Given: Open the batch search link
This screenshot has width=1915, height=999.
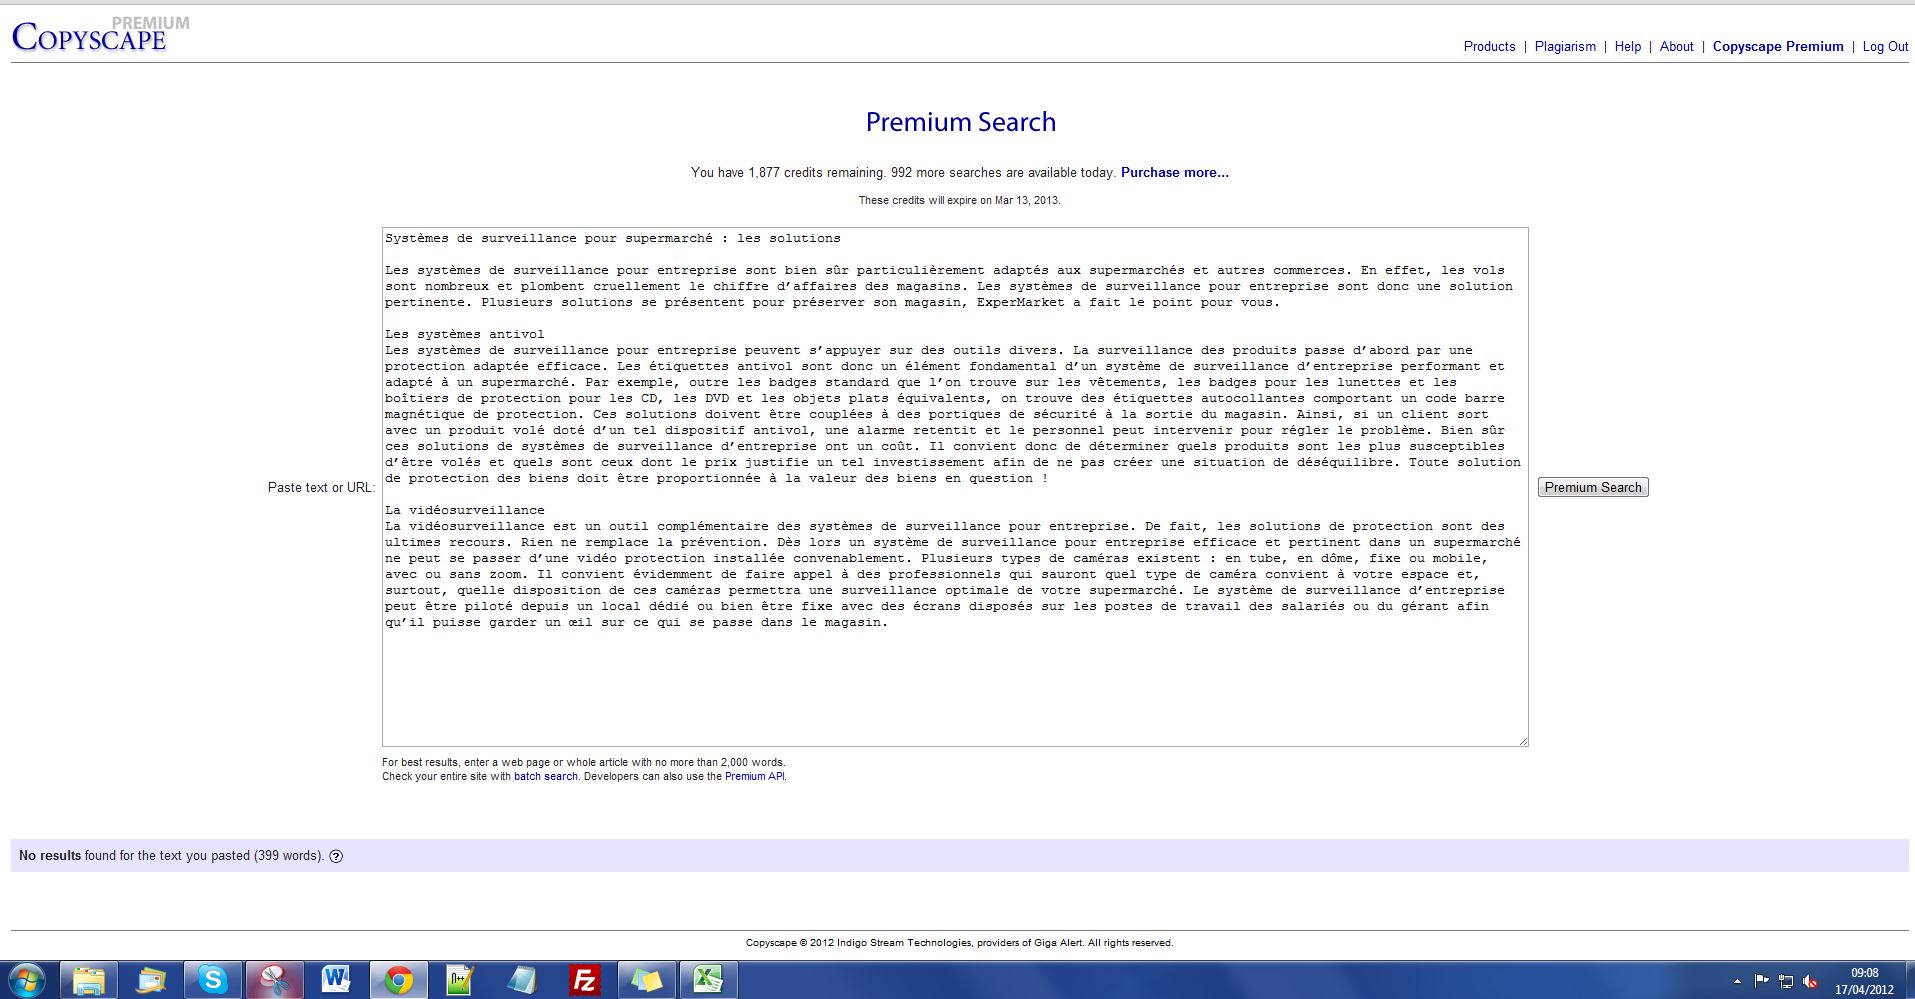Looking at the screenshot, I should coord(545,776).
